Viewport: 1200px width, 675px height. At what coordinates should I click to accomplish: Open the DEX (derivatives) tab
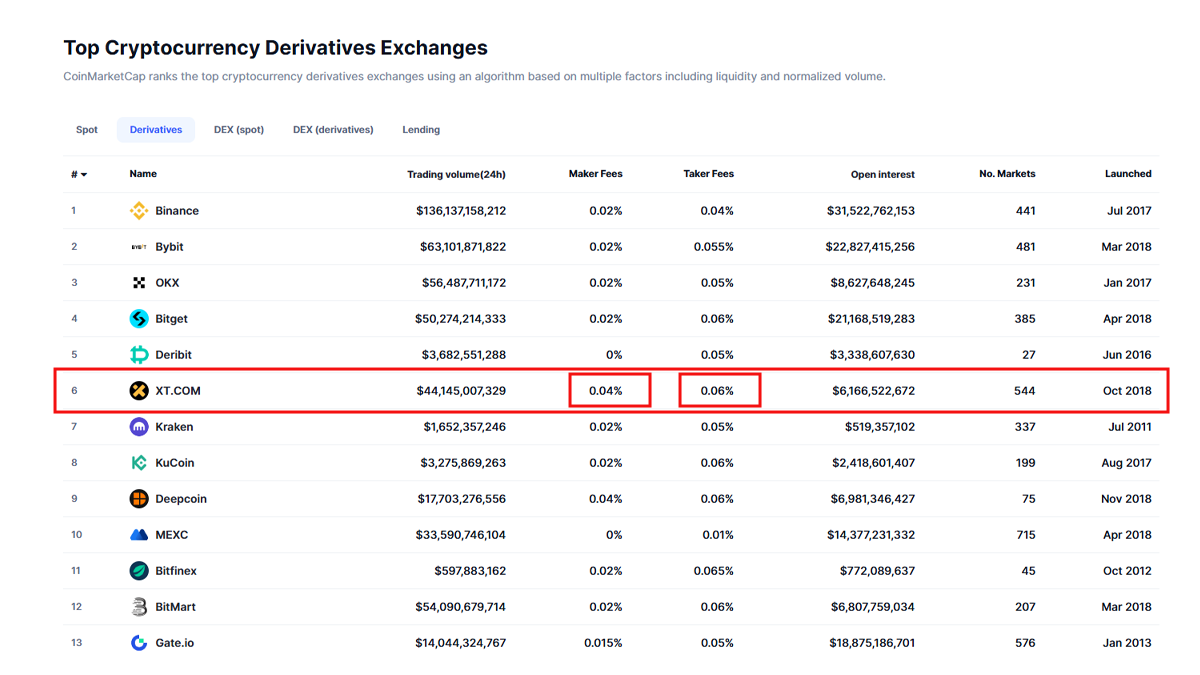click(333, 130)
